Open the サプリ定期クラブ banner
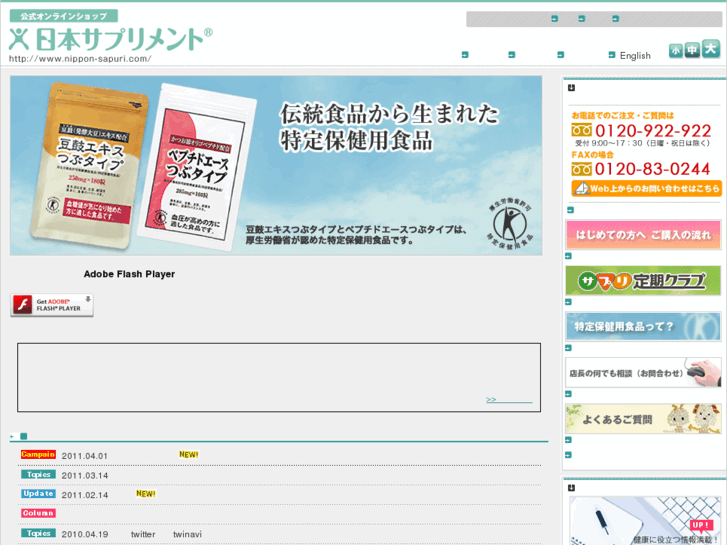This screenshot has height=545, width=727. (x=643, y=281)
